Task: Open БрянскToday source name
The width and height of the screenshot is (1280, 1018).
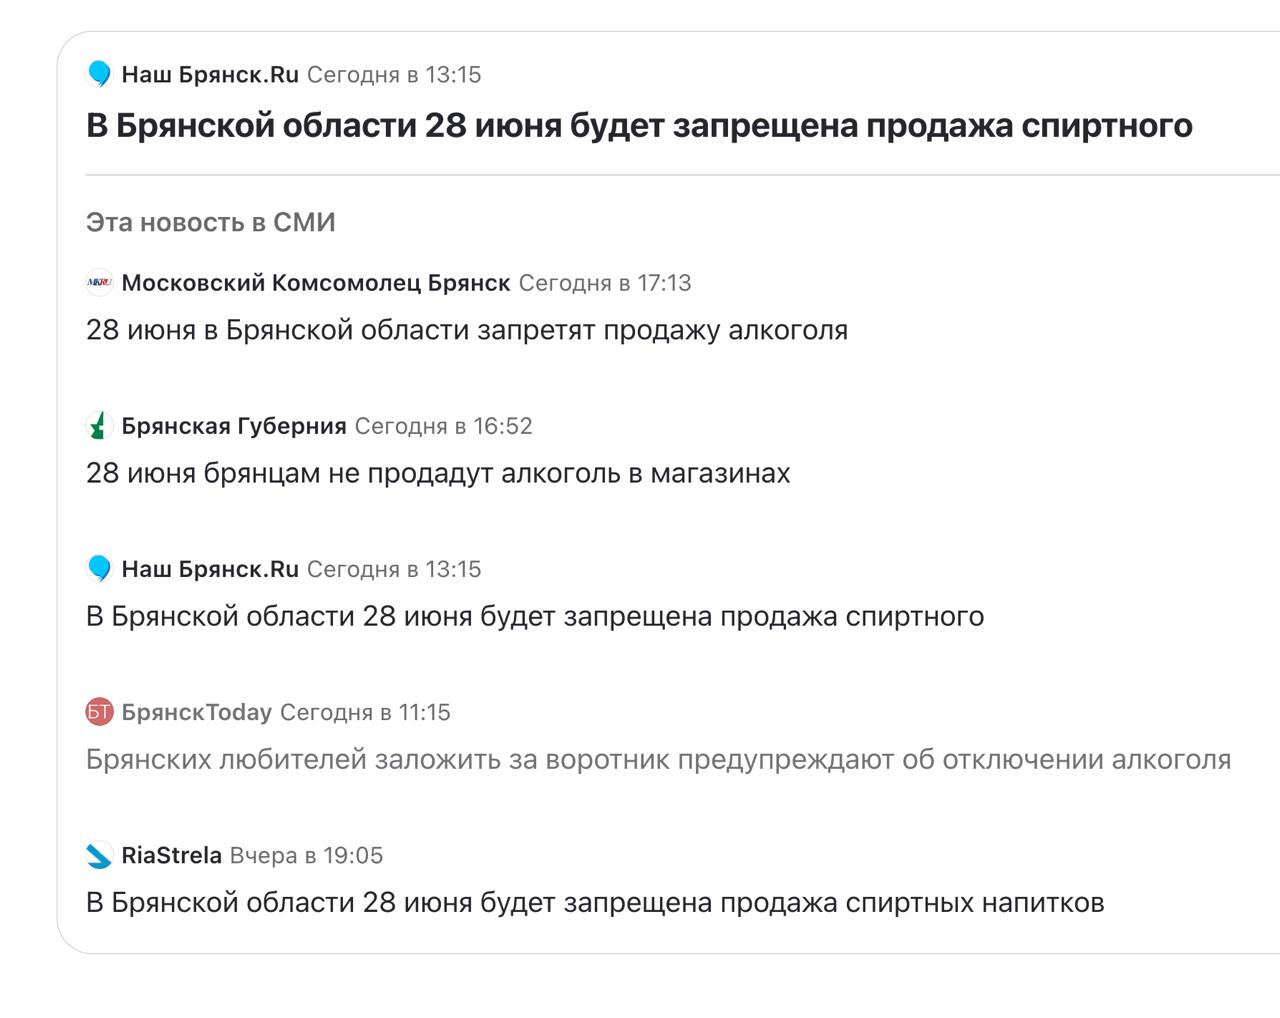Action: 197,712
